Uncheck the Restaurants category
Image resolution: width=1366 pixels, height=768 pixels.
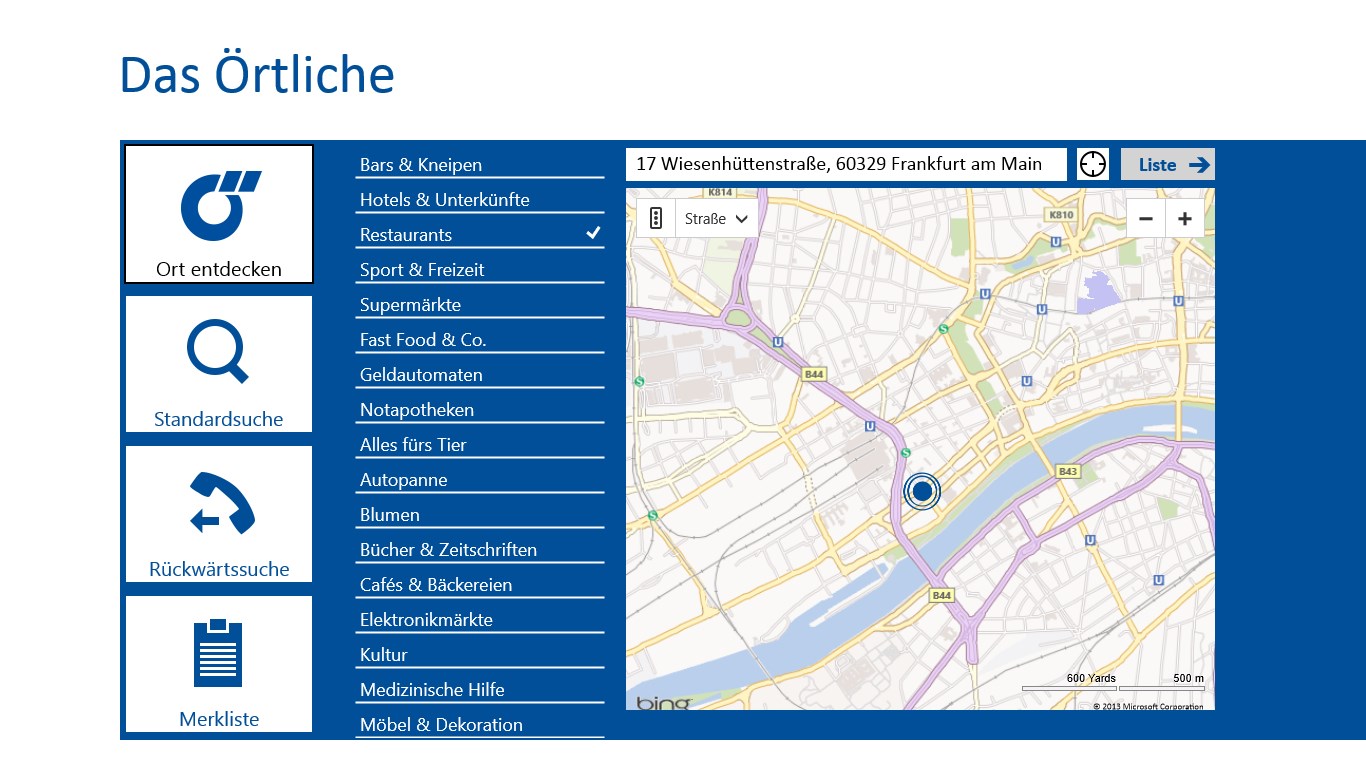click(480, 235)
